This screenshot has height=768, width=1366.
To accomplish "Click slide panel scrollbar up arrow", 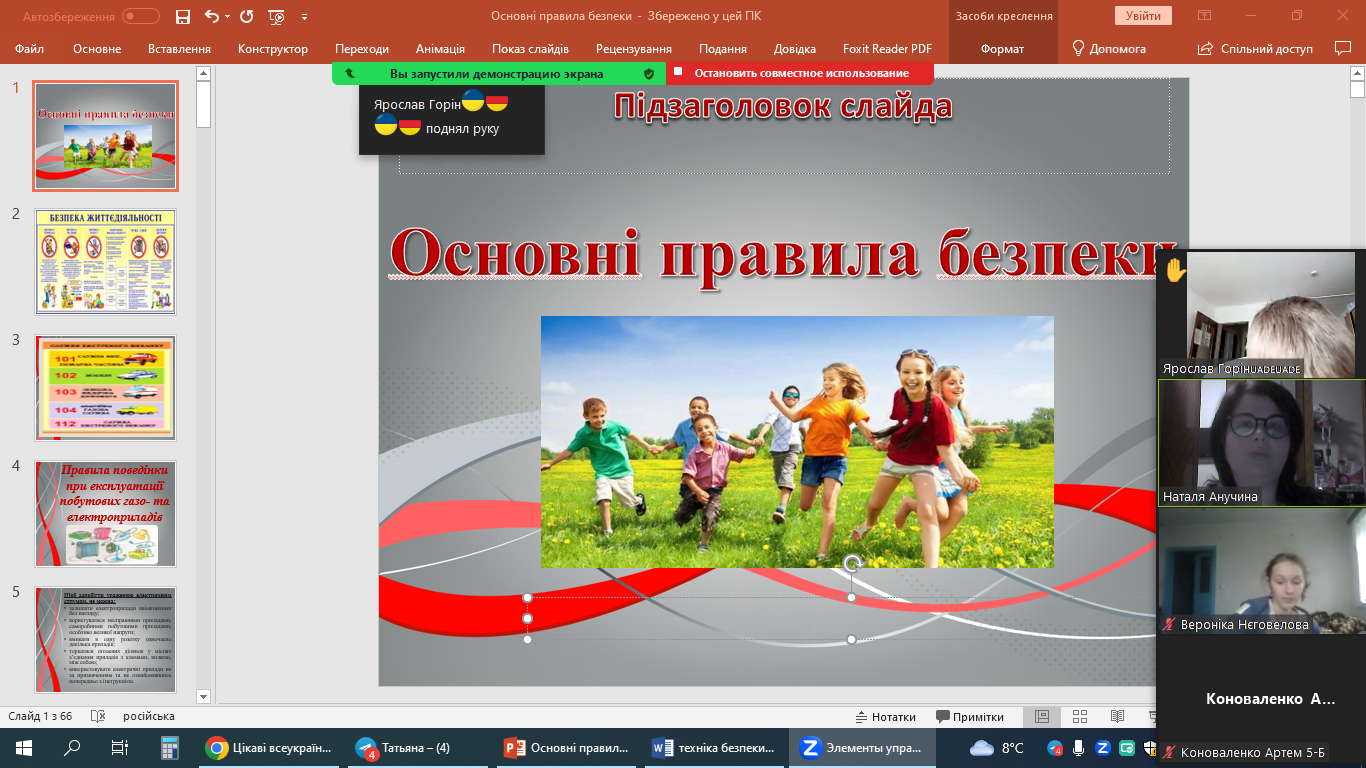I will 204,73.
